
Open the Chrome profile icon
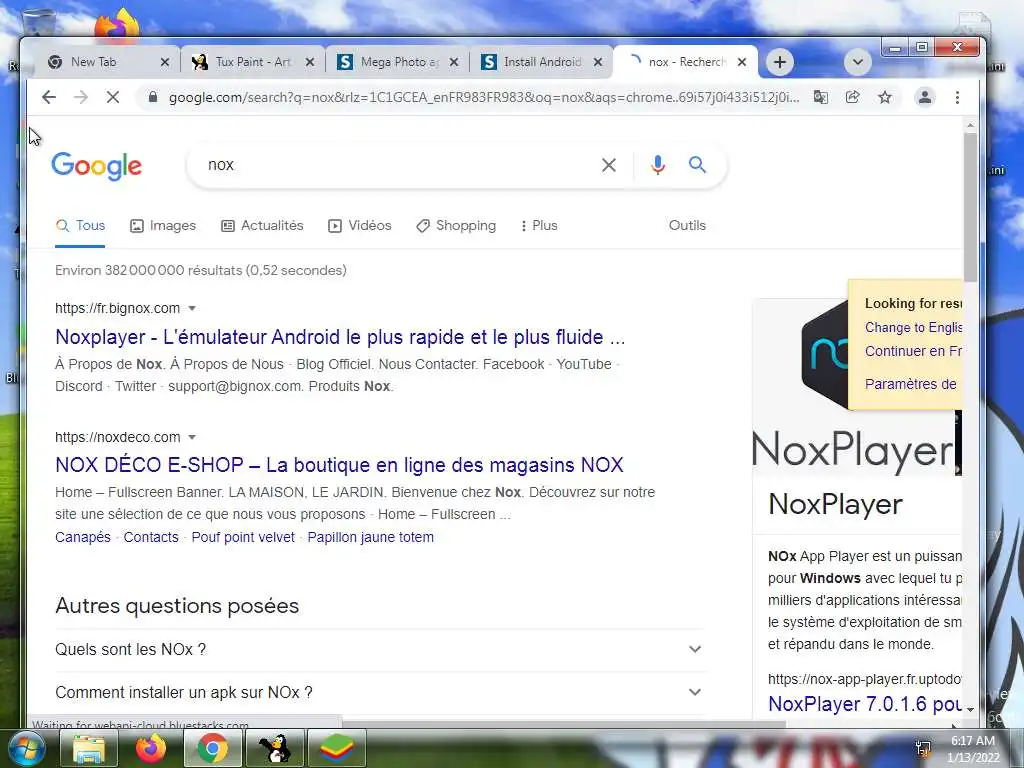click(x=925, y=97)
